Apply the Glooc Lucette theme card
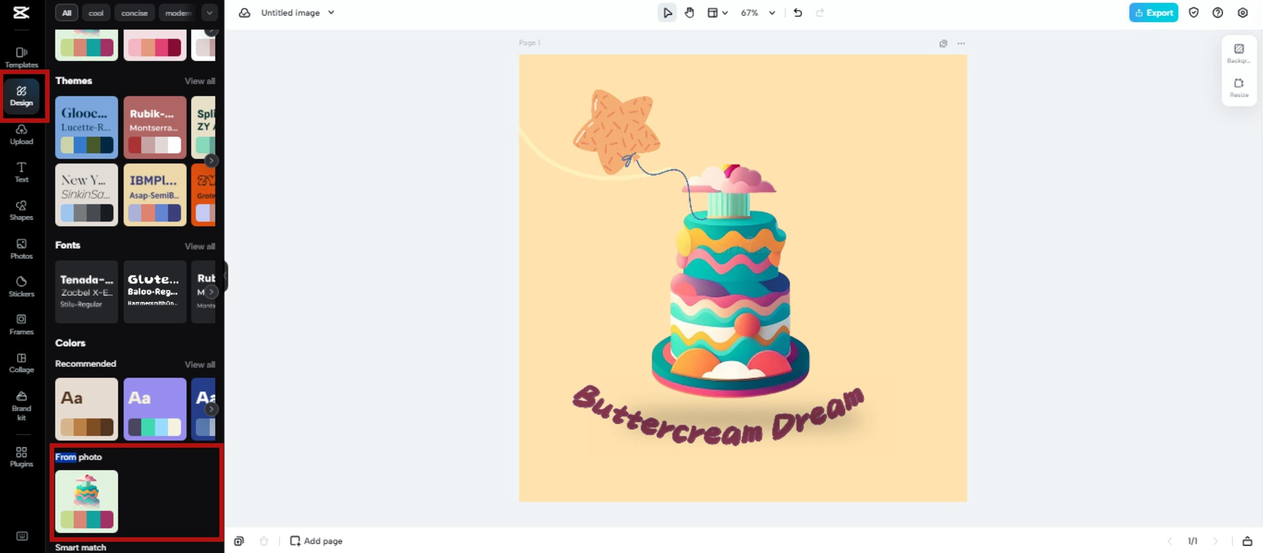1264x553 pixels. [87, 127]
